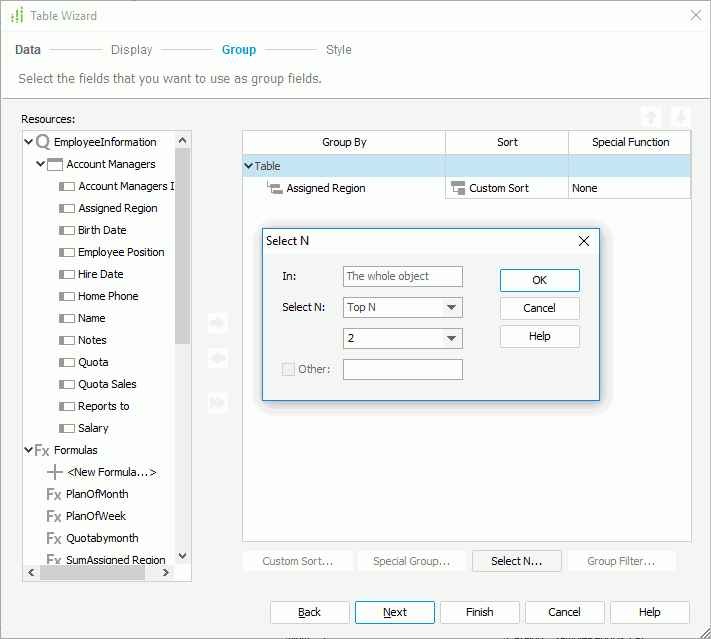The width and height of the screenshot is (711, 639).
Task: Click the field icon beside Salary
Action: (67, 428)
